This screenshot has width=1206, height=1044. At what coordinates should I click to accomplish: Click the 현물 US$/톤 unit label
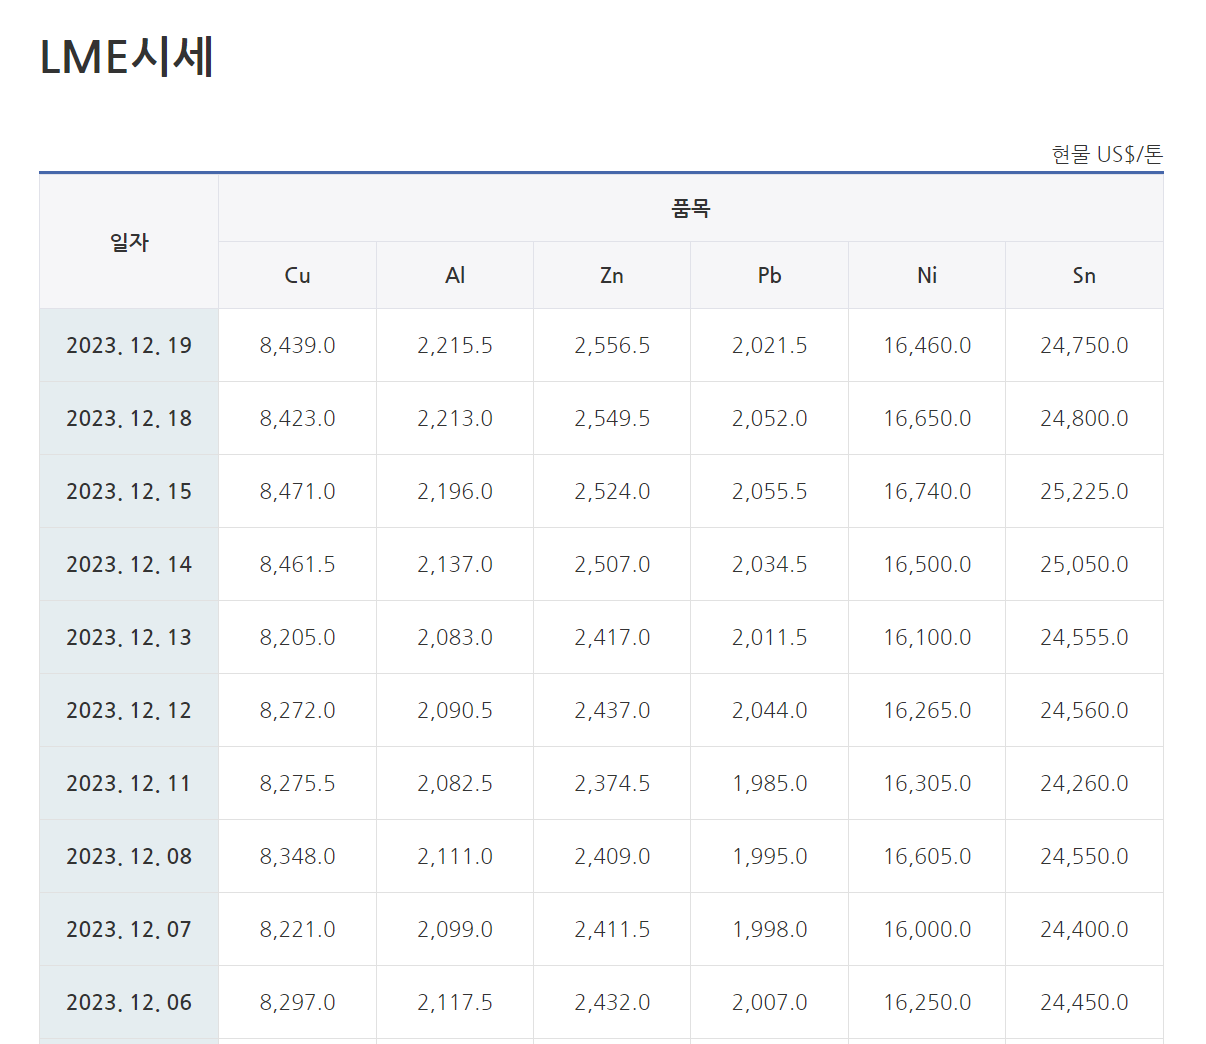pyautogui.click(x=1107, y=154)
